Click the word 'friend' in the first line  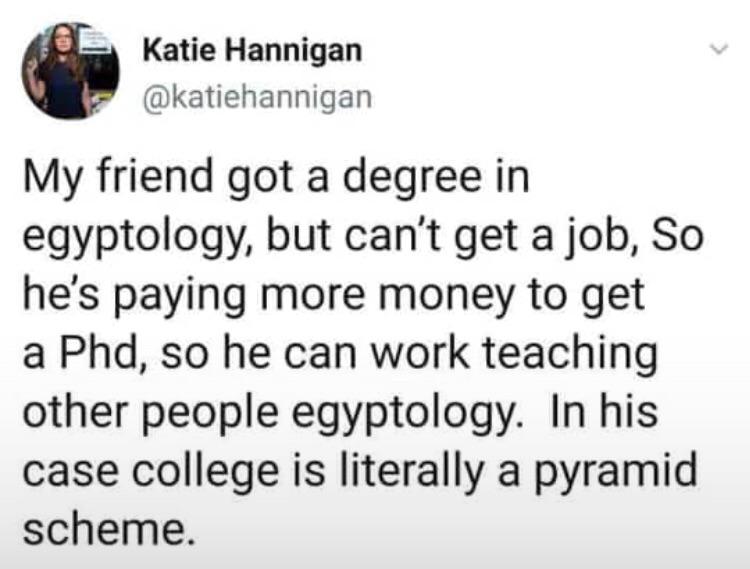point(155,177)
